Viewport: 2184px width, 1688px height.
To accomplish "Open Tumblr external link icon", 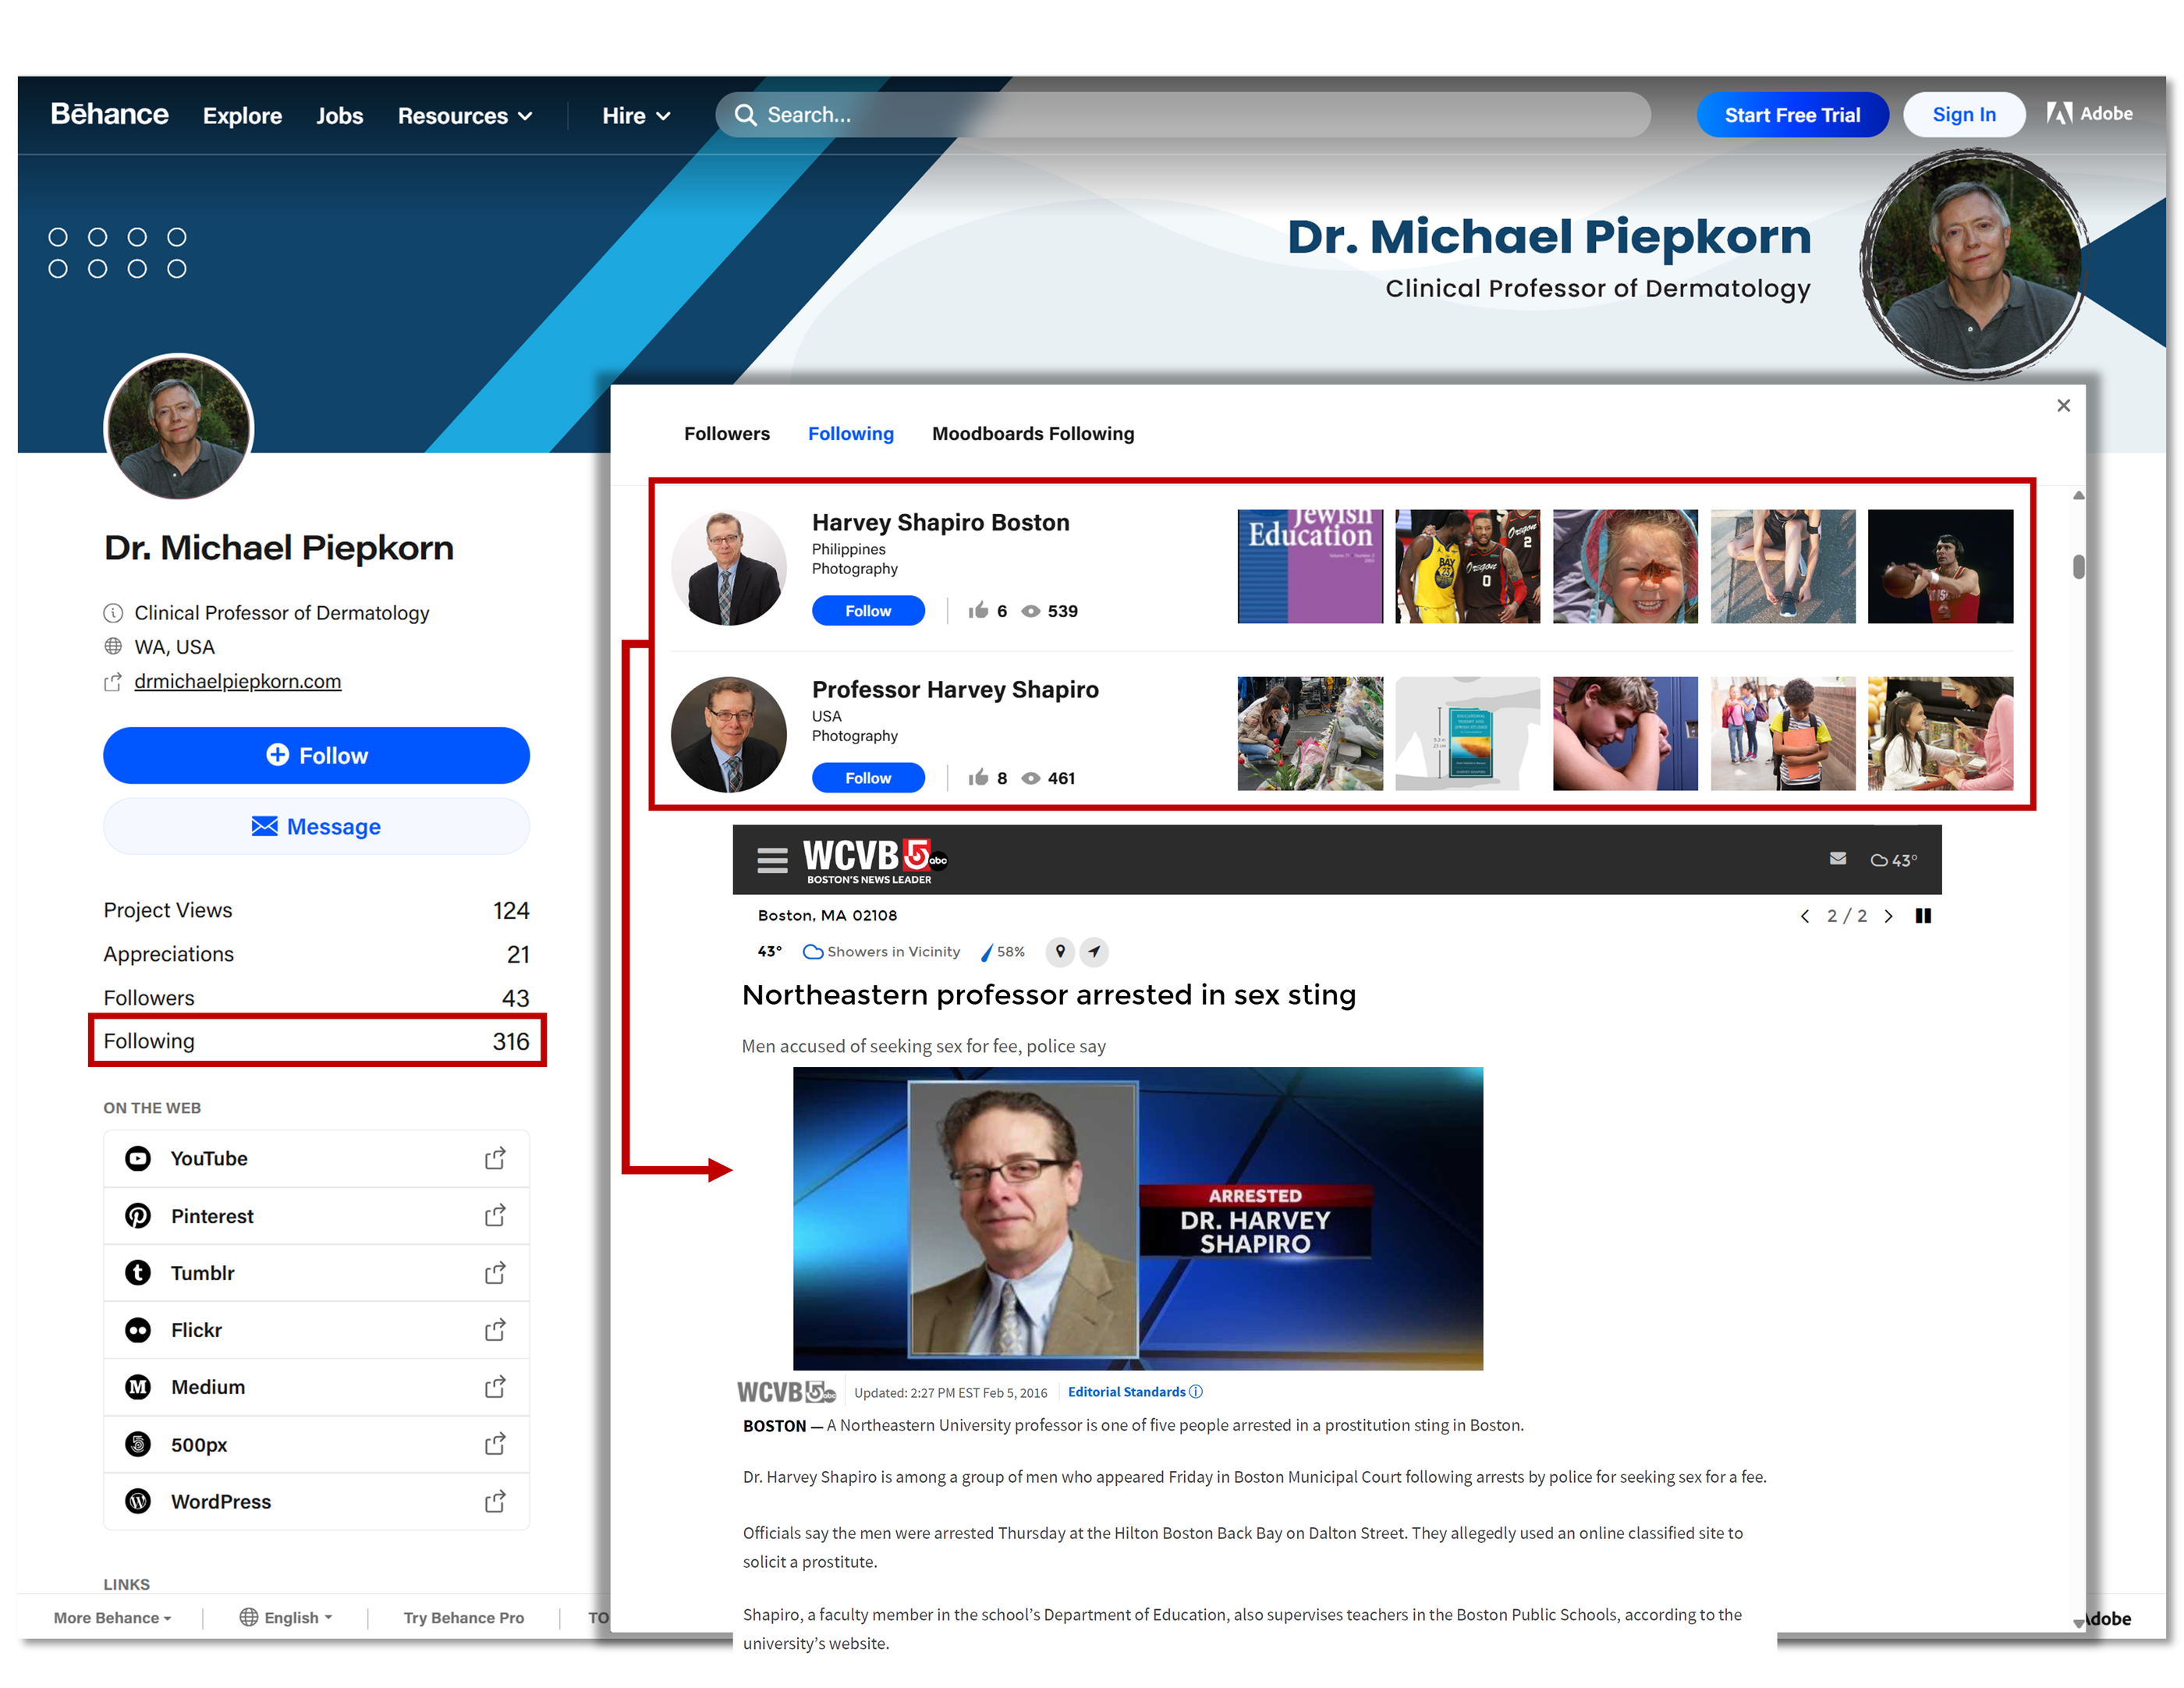I will click(x=495, y=1273).
